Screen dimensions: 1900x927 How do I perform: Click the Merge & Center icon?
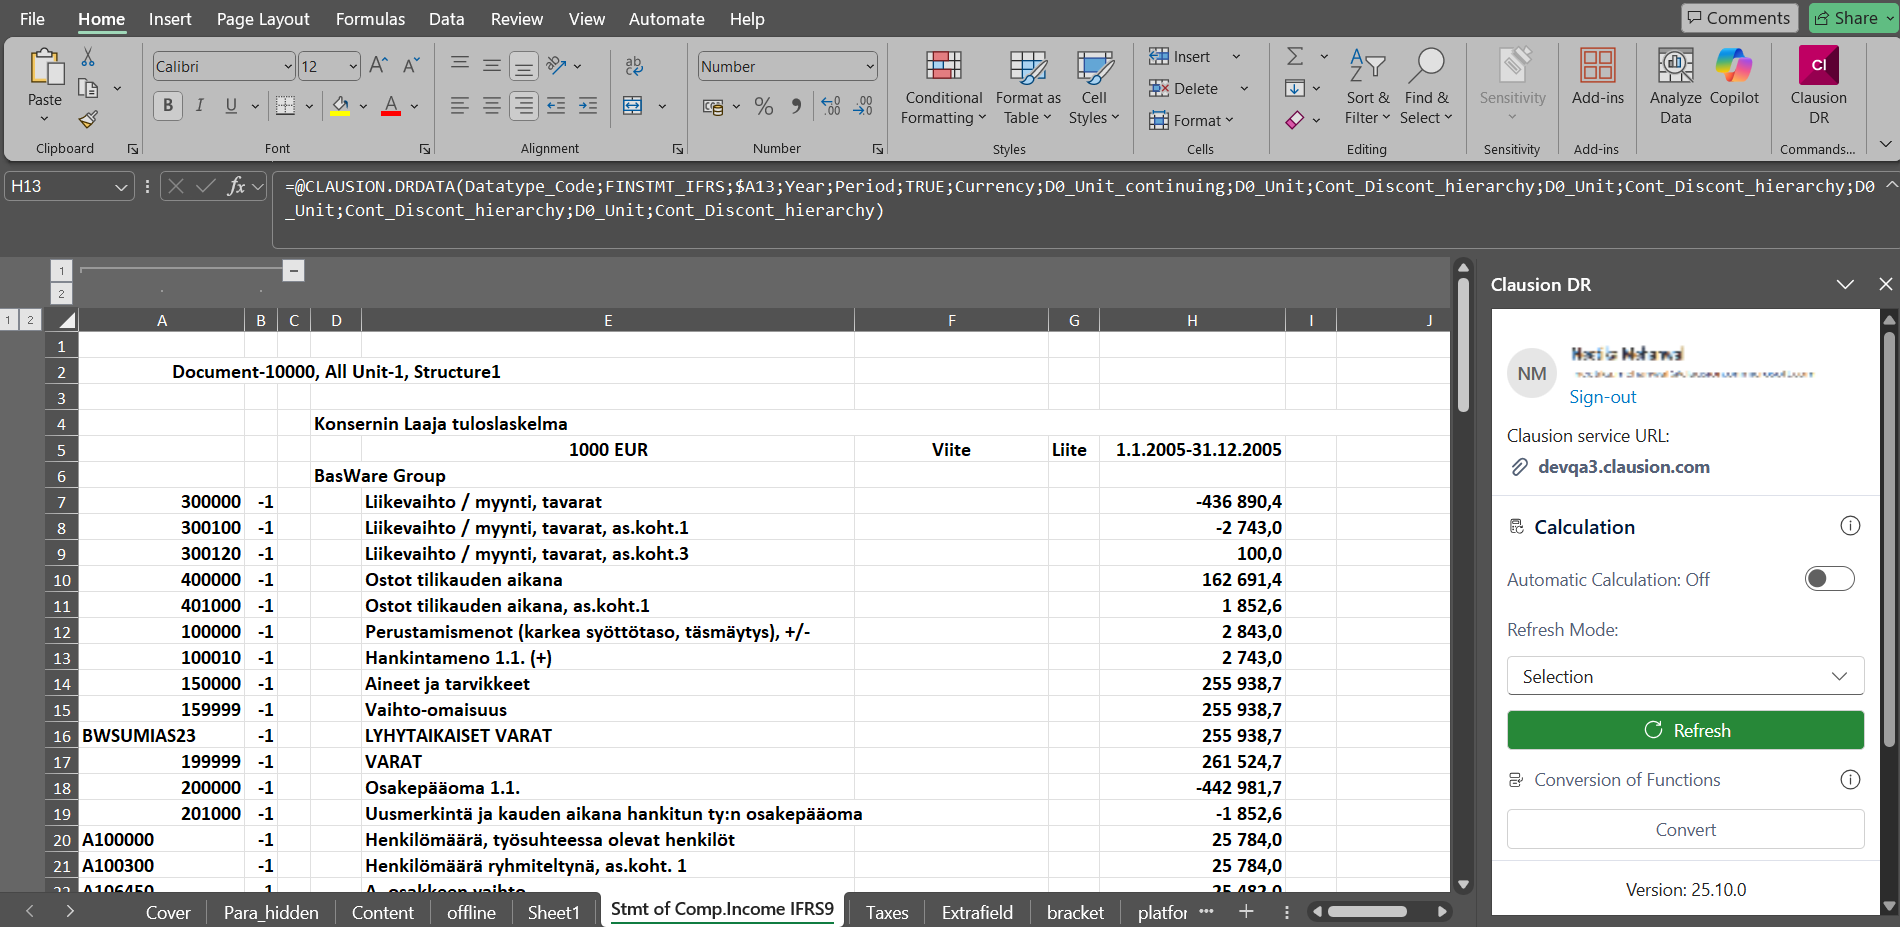[633, 106]
